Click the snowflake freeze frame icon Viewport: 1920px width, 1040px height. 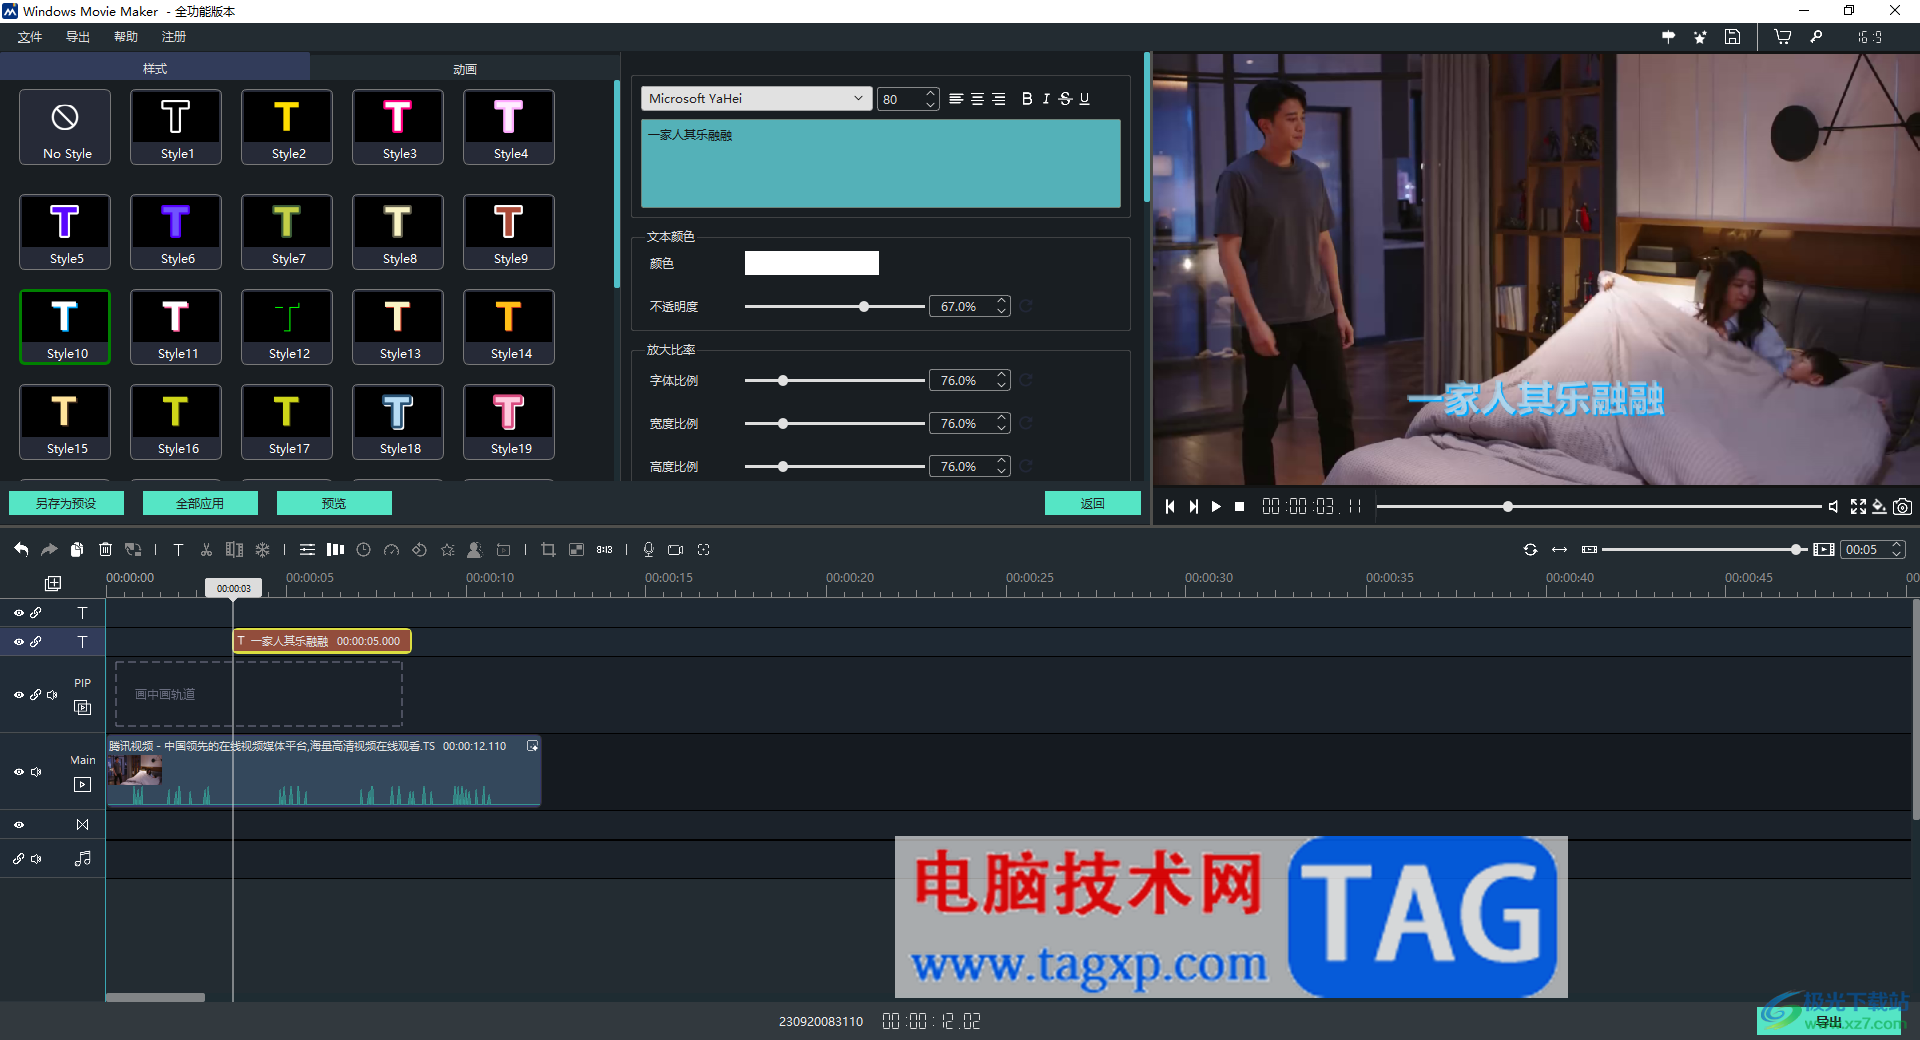click(x=262, y=549)
